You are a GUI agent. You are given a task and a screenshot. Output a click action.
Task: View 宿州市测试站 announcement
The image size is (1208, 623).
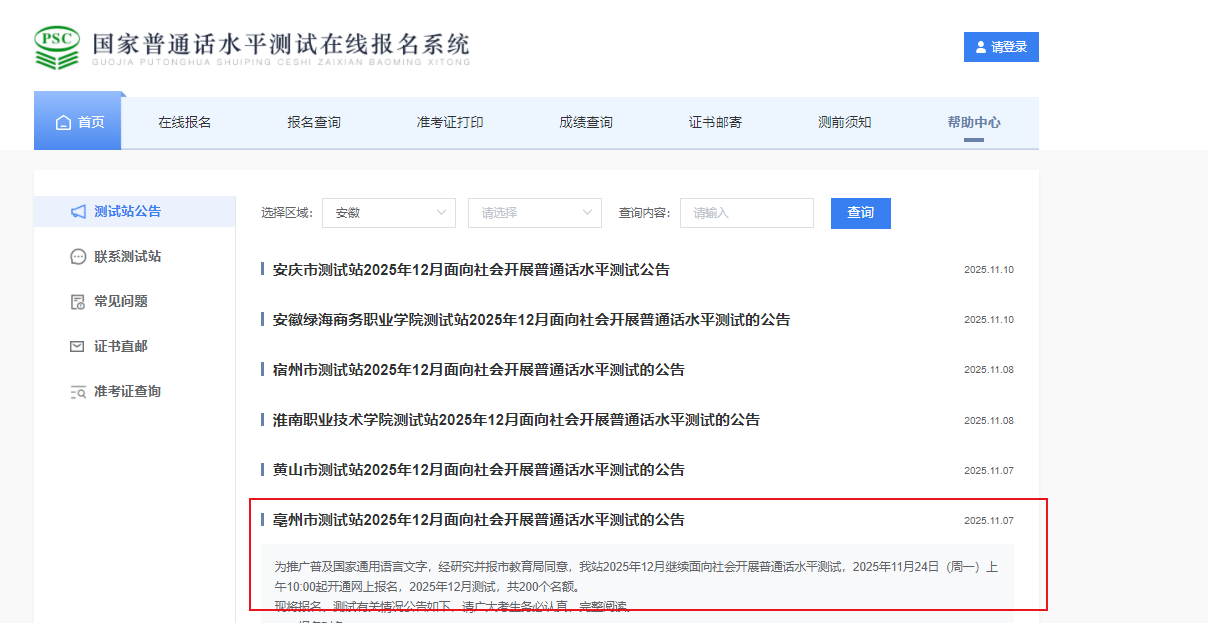click(478, 370)
